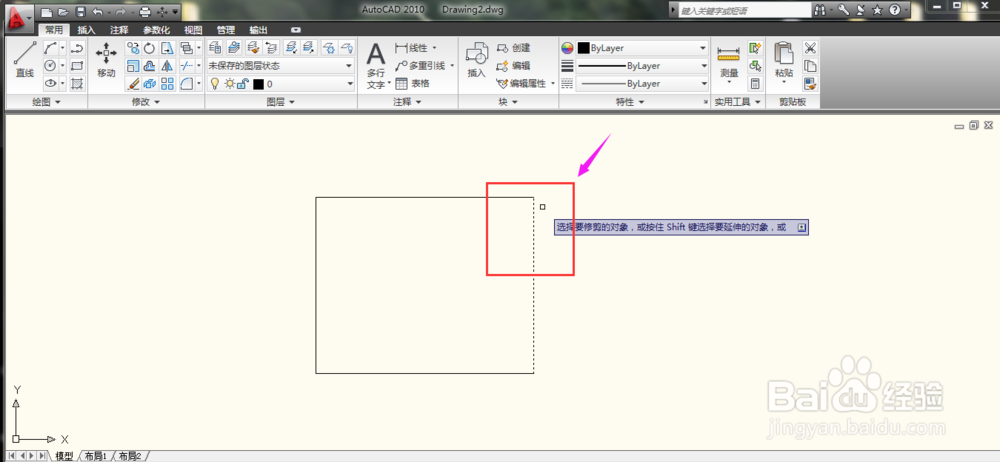Screen dimensions: 1000x462
Task: Use the Rotate tool
Action: pyautogui.click(x=150, y=48)
